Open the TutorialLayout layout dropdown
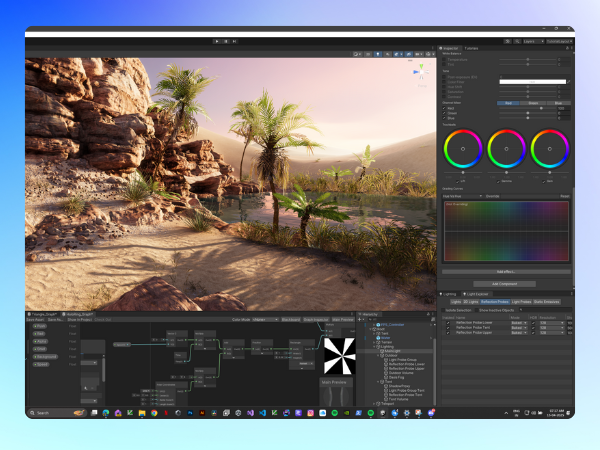600x450 pixels. click(x=559, y=41)
